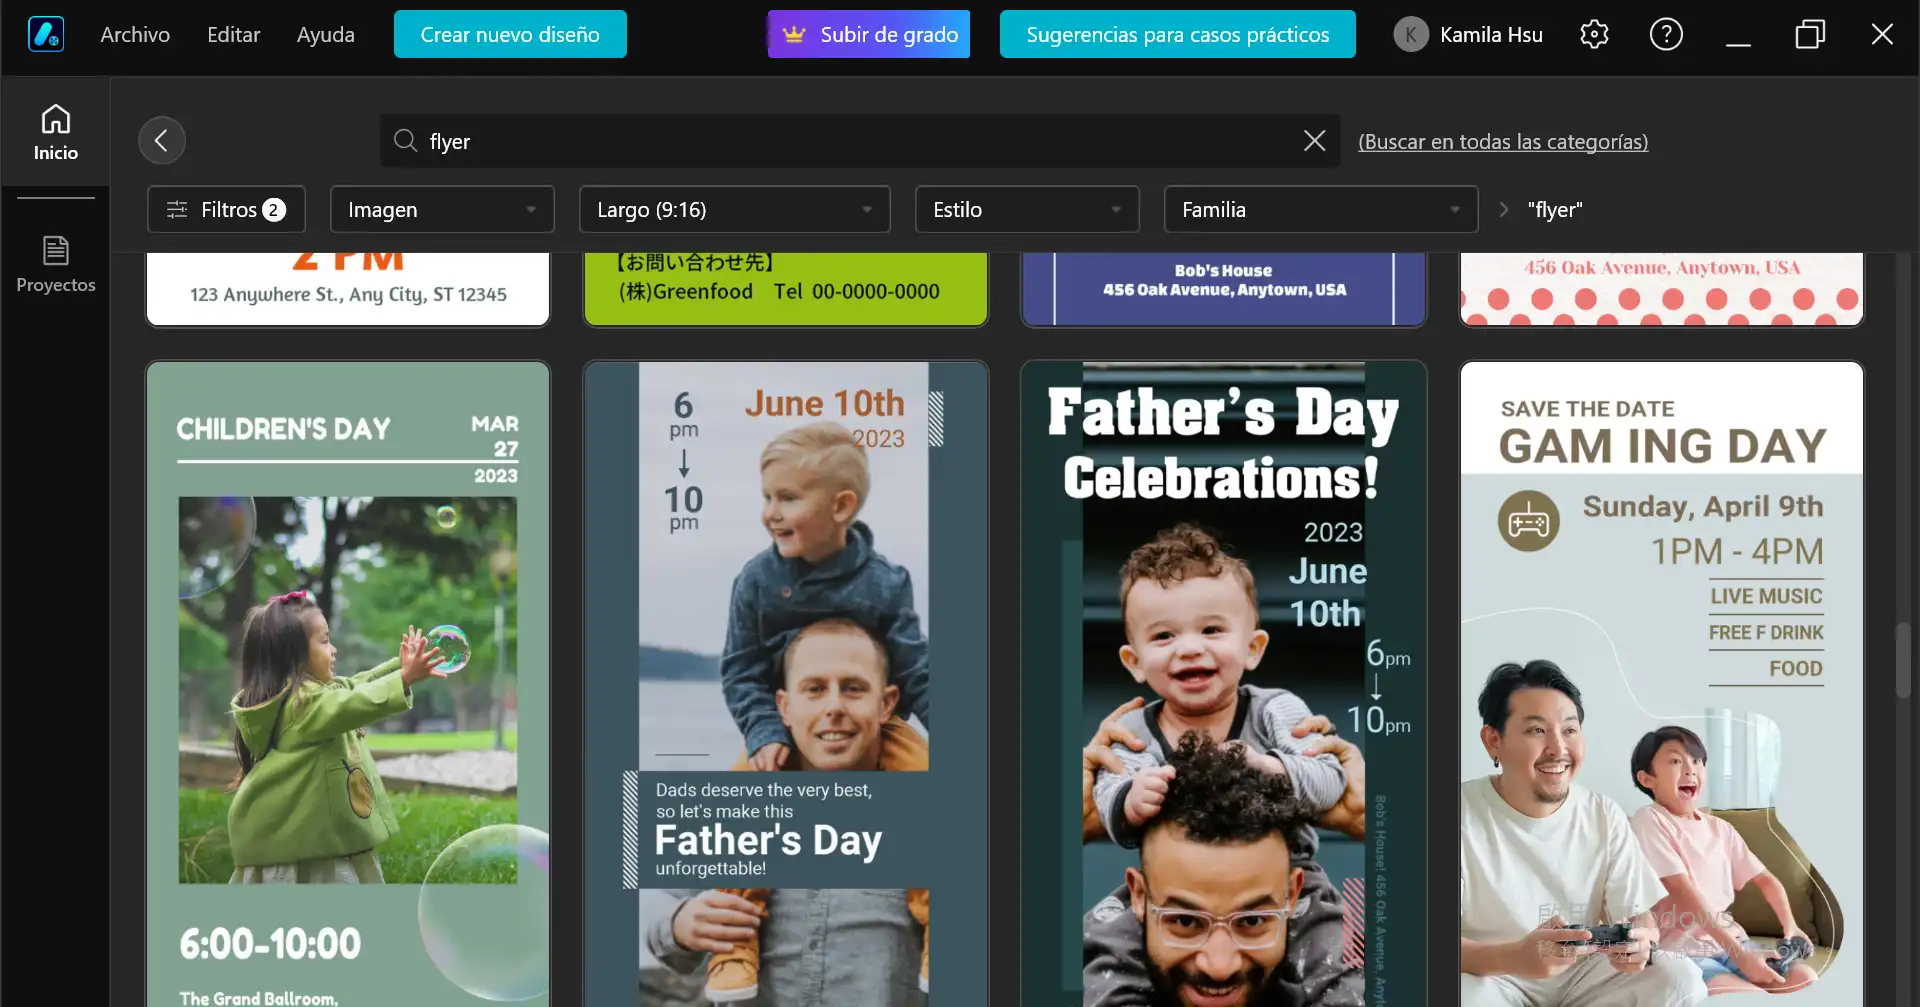Select the Children's Day flyer template
Viewport: 1920px width, 1007px height.
click(x=348, y=684)
